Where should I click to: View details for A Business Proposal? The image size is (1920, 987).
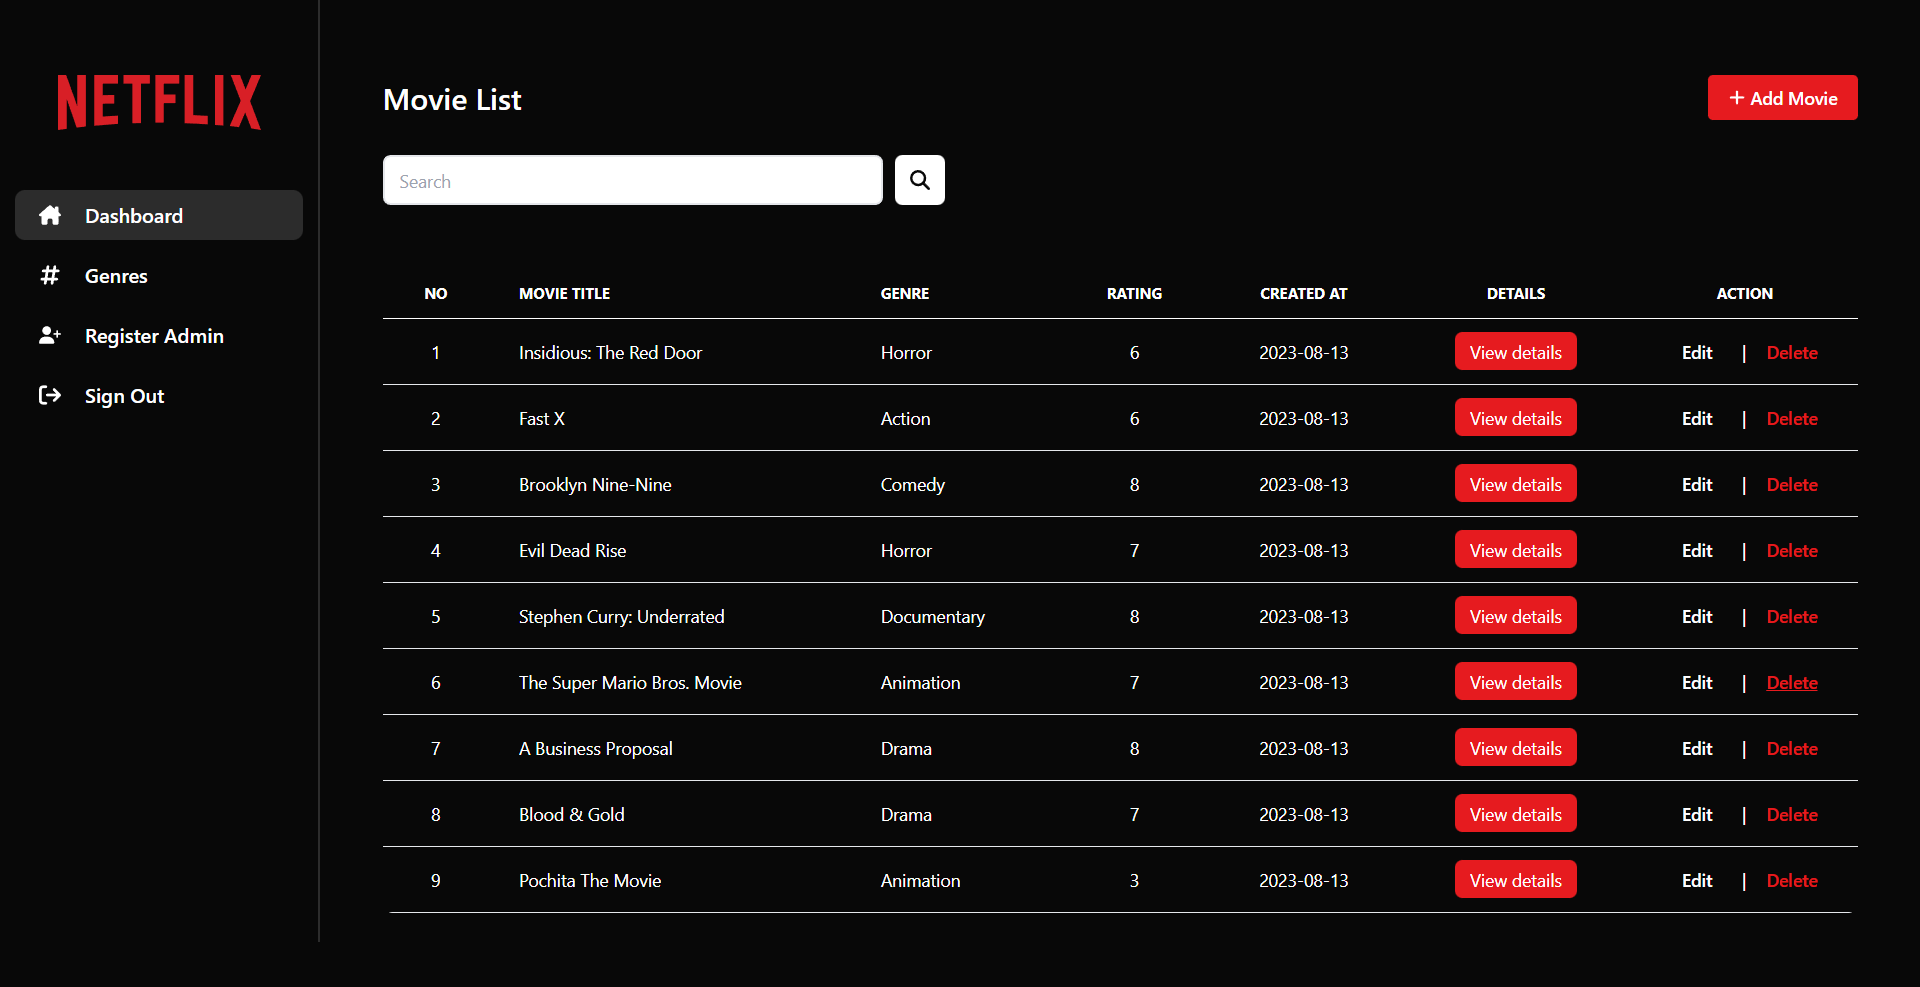pos(1516,748)
